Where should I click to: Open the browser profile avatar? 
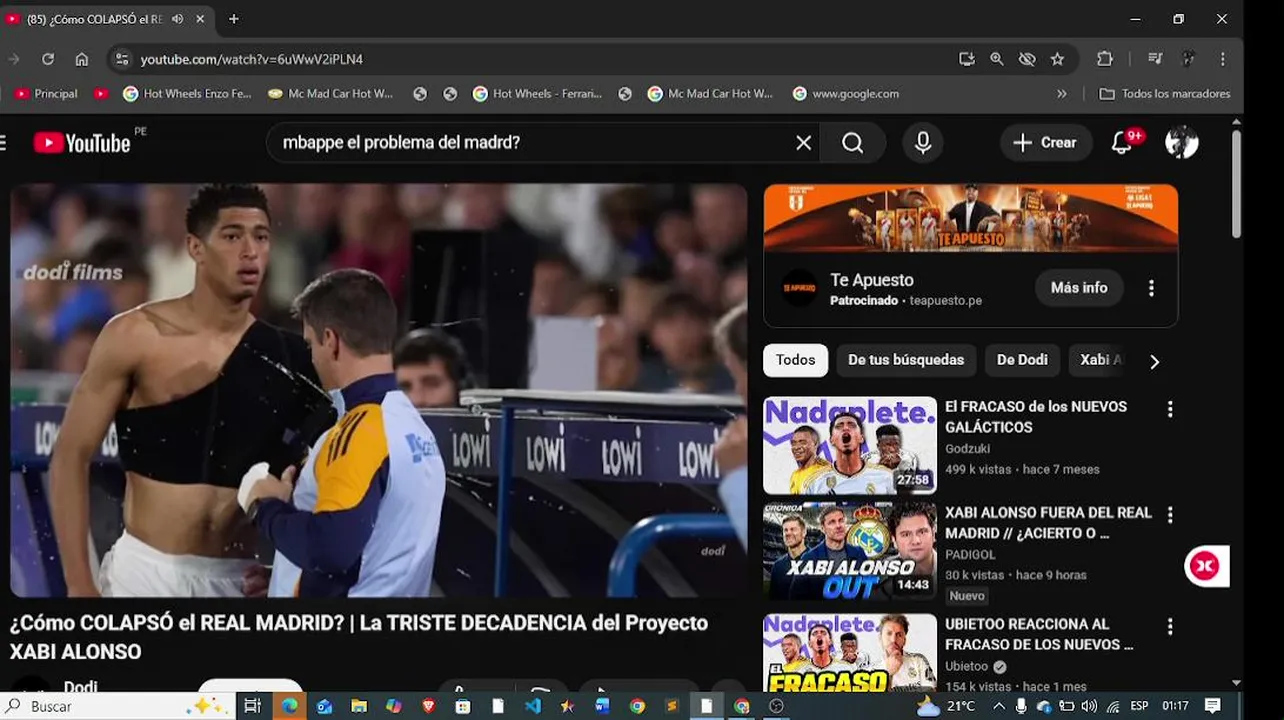pyautogui.click(x=1188, y=59)
